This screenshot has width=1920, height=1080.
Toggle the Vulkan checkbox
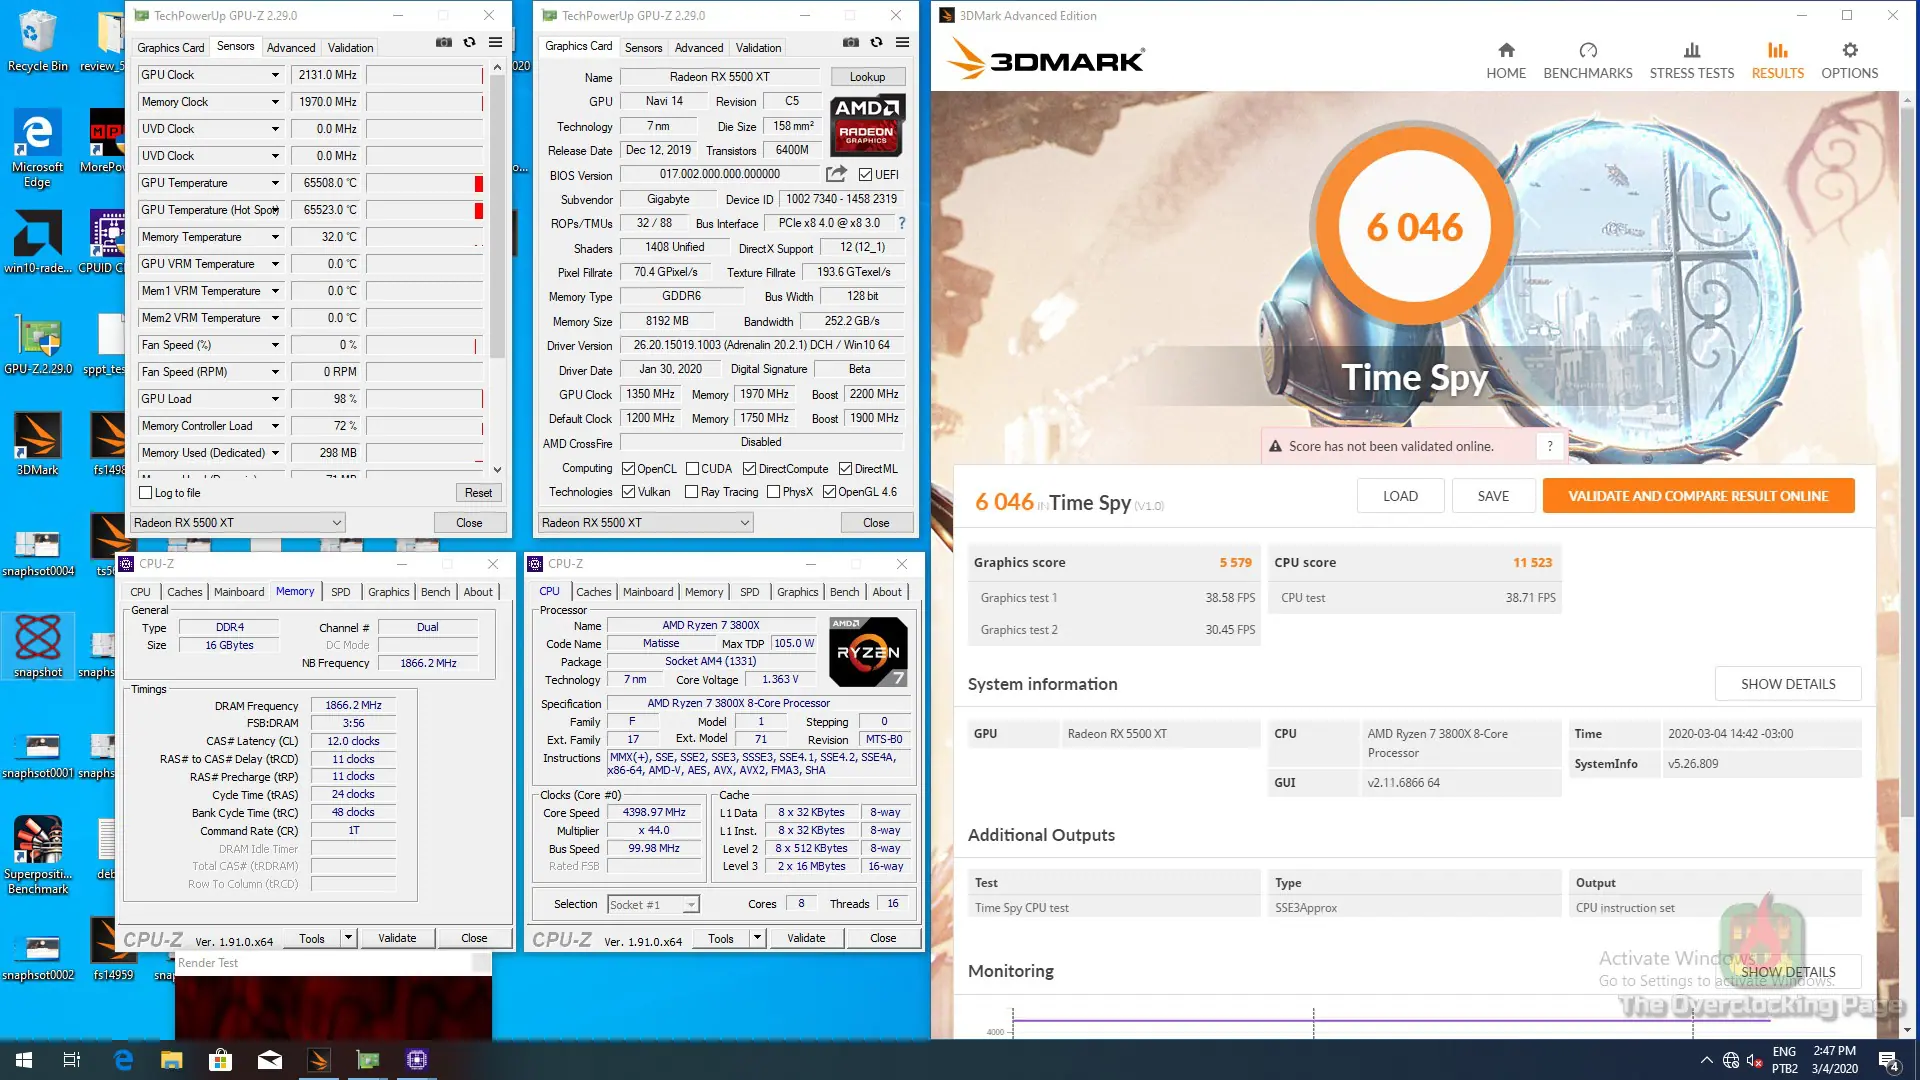[628, 492]
